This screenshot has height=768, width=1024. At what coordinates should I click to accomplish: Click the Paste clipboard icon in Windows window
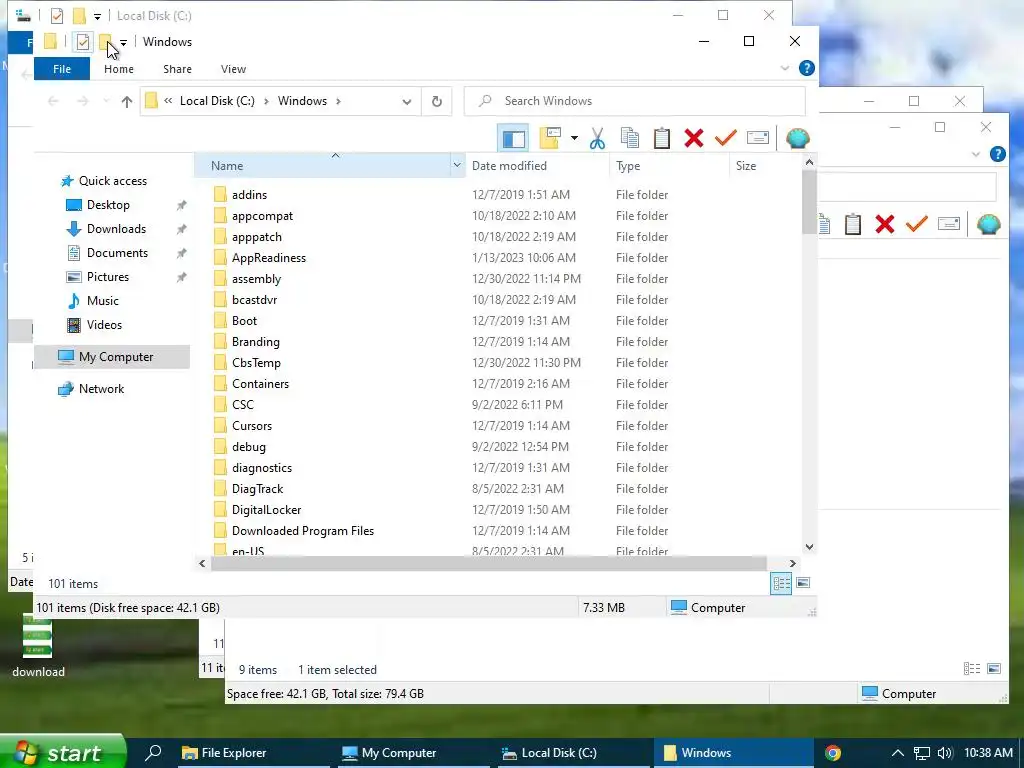(x=662, y=138)
